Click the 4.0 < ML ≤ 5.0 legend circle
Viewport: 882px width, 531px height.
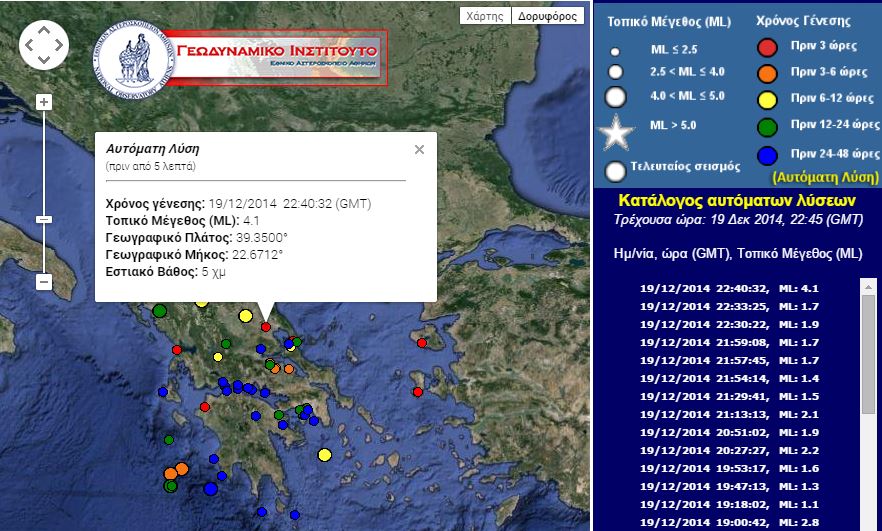(x=615, y=97)
